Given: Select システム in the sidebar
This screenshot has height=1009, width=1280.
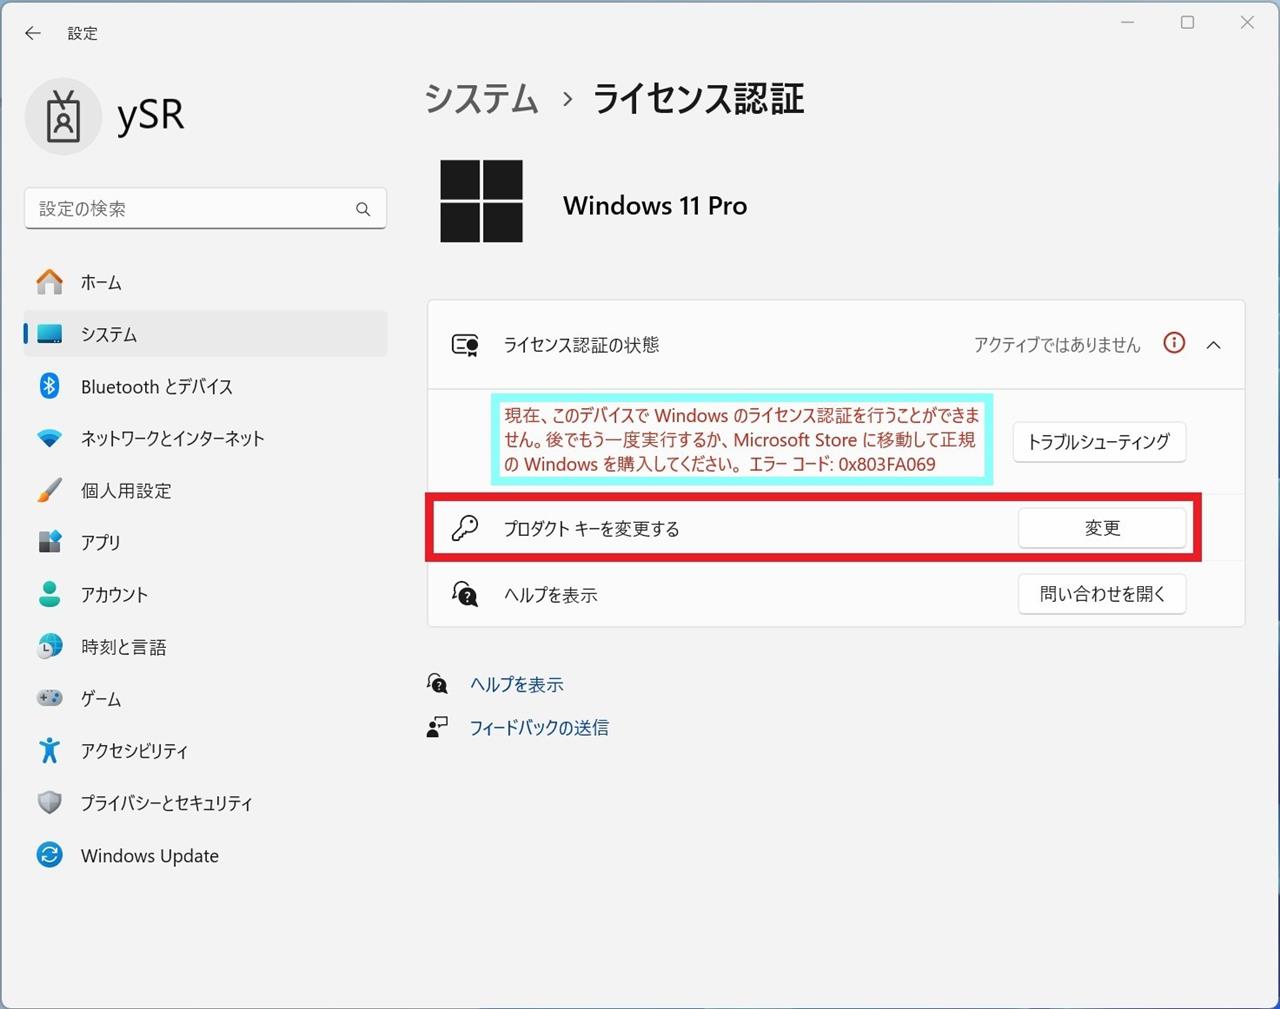Looking at the screenshot, I should pos(205,334).
